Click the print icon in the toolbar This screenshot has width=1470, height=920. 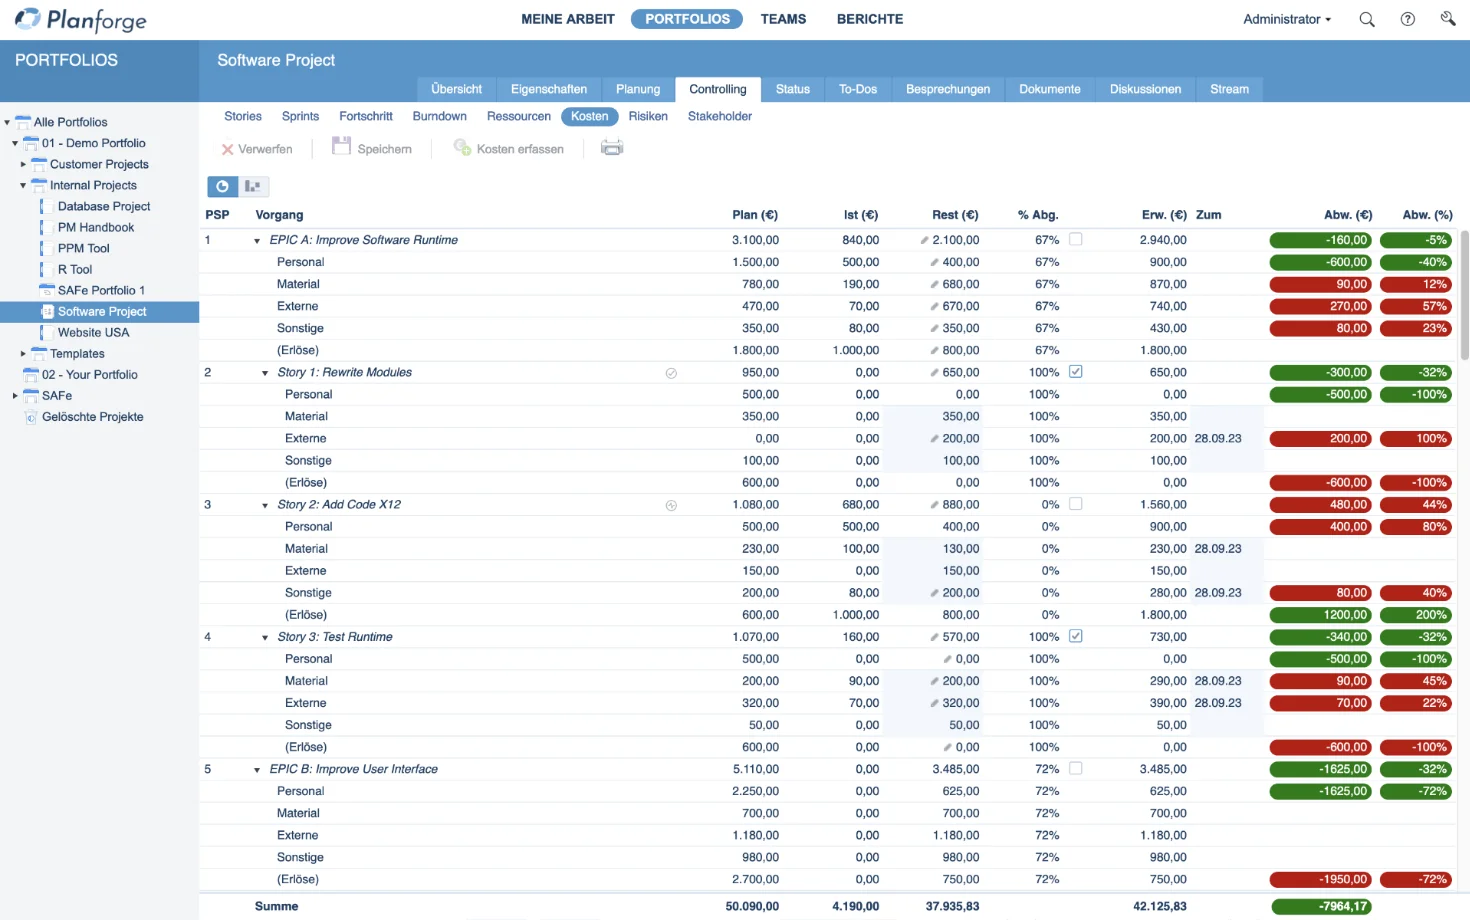pos(612,146)
